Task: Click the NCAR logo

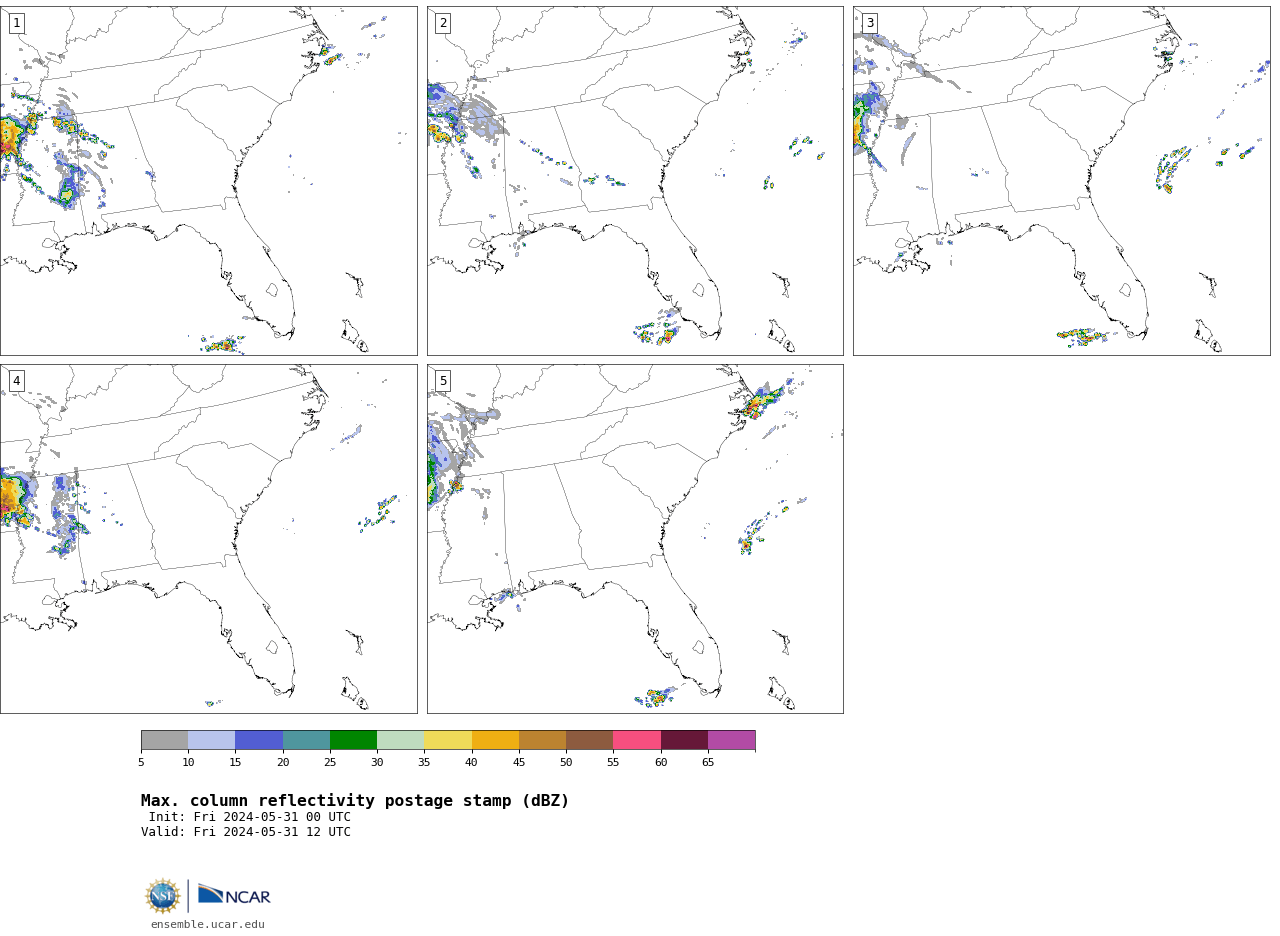Action: tap(234, 895)
